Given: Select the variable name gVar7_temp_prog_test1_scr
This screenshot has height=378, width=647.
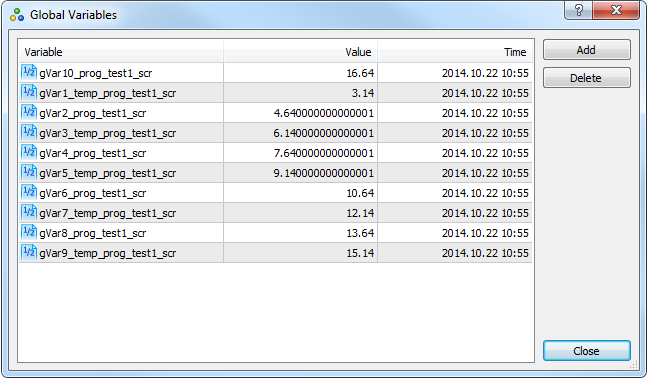Looking at the screenshot, I should pos(108,213).
